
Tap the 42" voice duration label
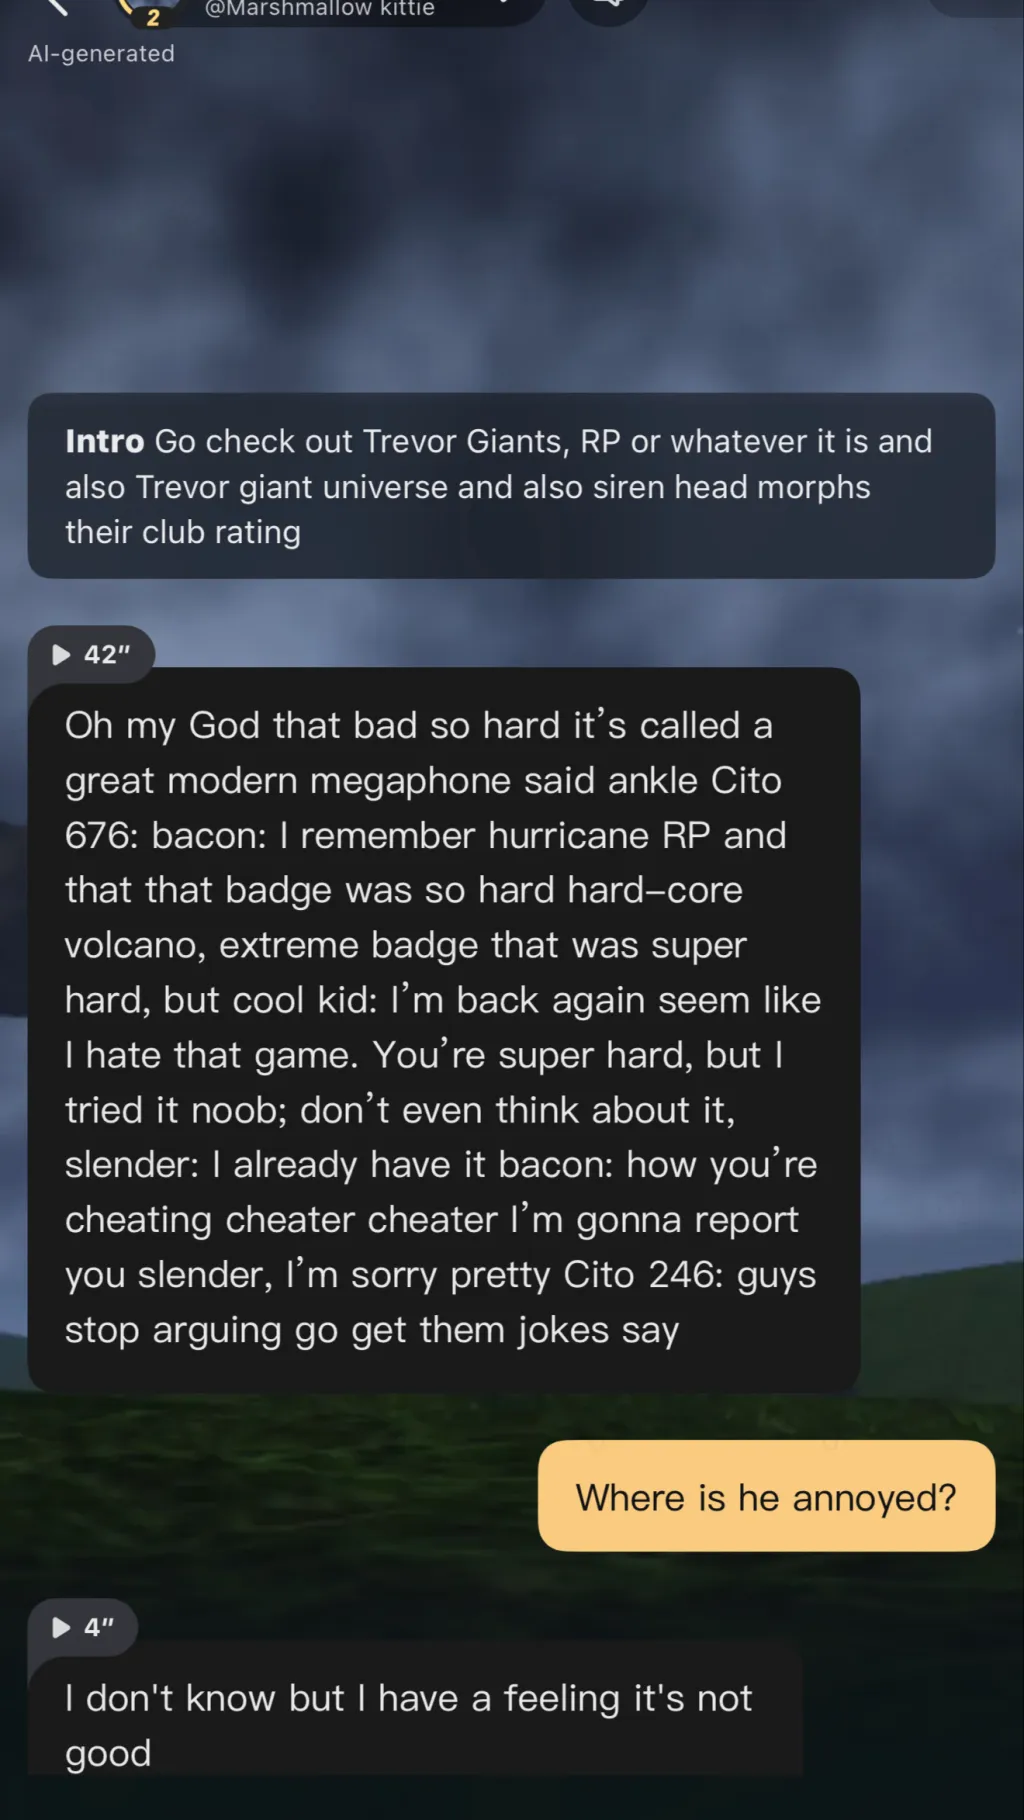click(x=107, y=655)
